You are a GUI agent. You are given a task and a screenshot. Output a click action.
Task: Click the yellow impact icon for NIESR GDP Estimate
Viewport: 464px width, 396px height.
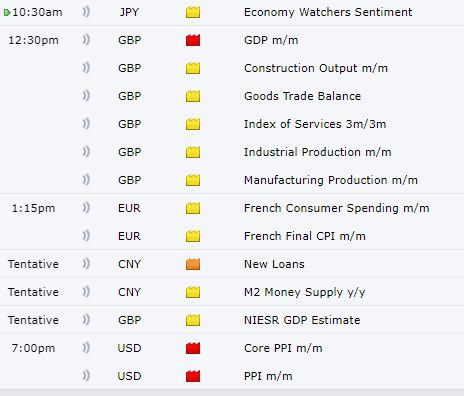pos(193,320)
